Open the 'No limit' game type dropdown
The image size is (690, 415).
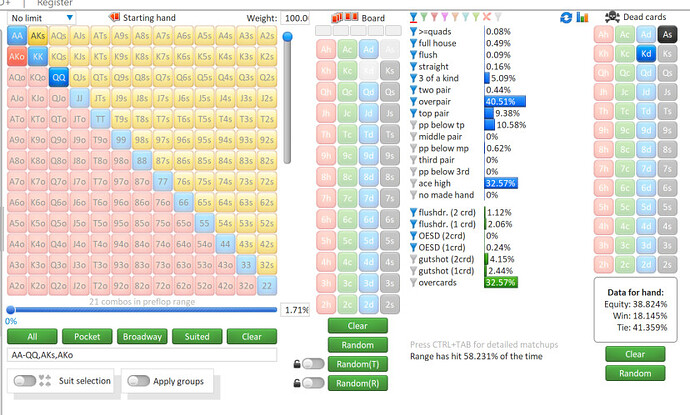tap(40, 18)
